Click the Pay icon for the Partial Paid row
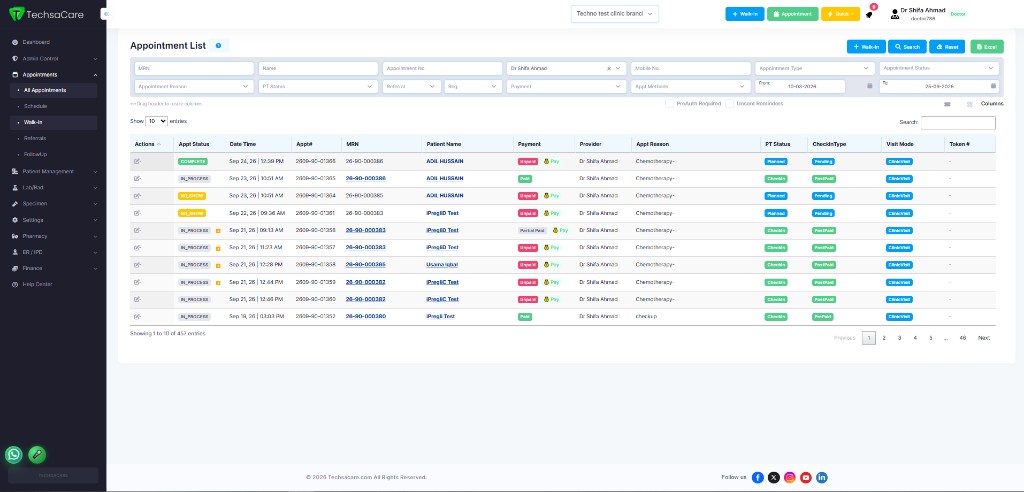Image resolution: width=1024 pixels, height=492 pixels. click(560, 230)
